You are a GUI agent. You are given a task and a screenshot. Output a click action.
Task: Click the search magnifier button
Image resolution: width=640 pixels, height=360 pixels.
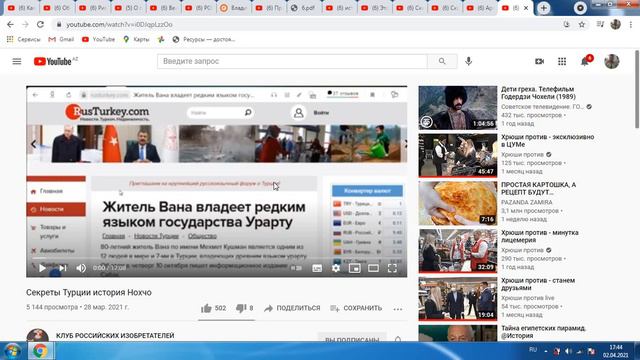(x=442, y=61)
